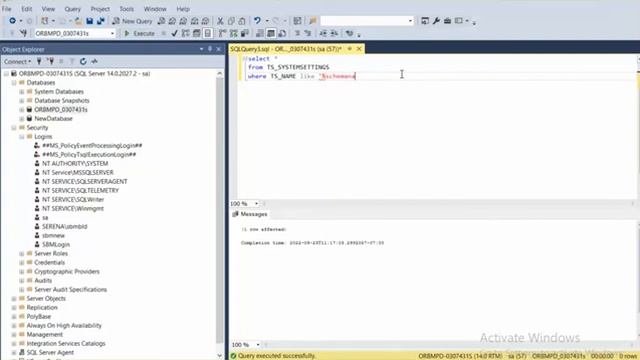
Task: Select NT AUTHORITY\SYSTEM login
Action: 75,164
